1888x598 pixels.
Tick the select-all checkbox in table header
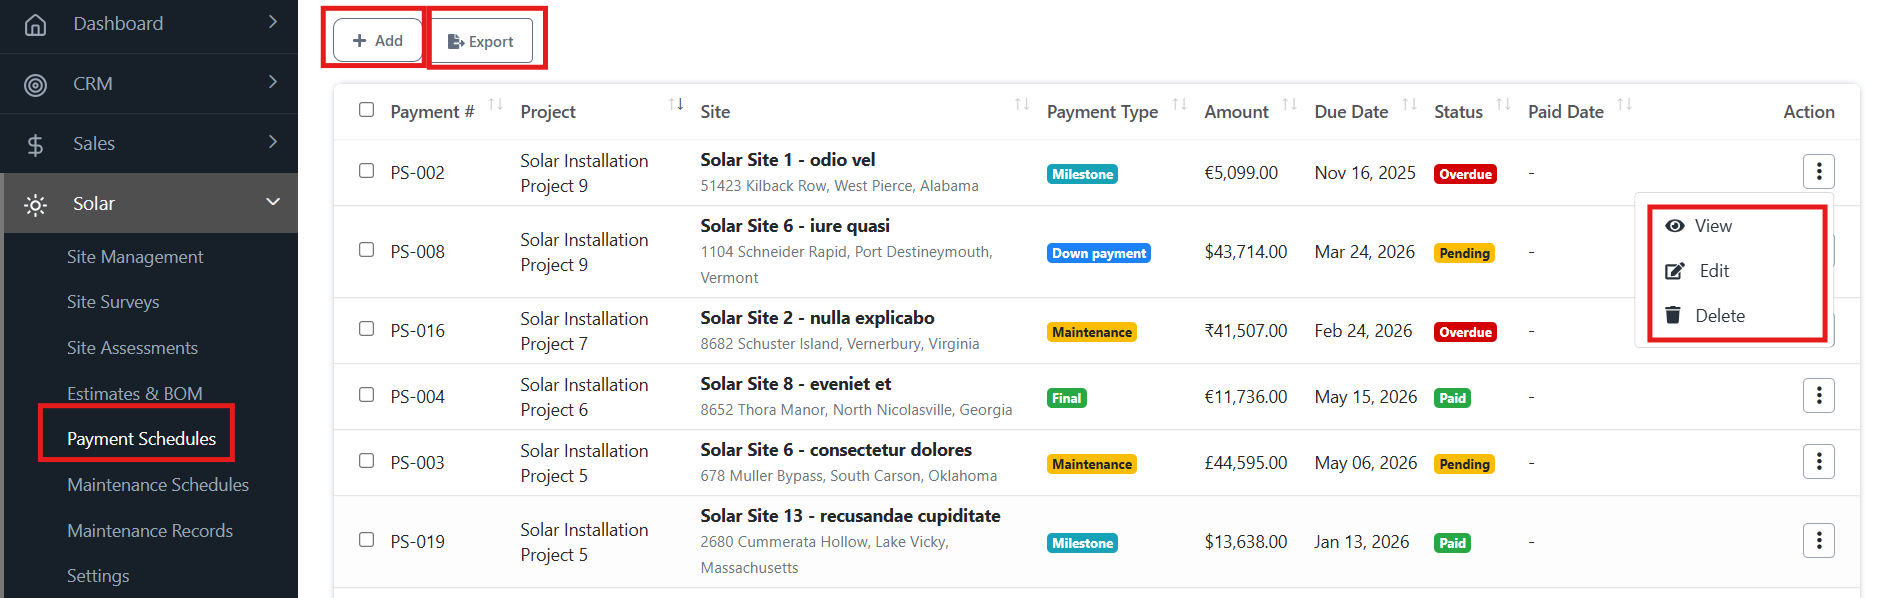pyautogui.click(x=367, y=110)
